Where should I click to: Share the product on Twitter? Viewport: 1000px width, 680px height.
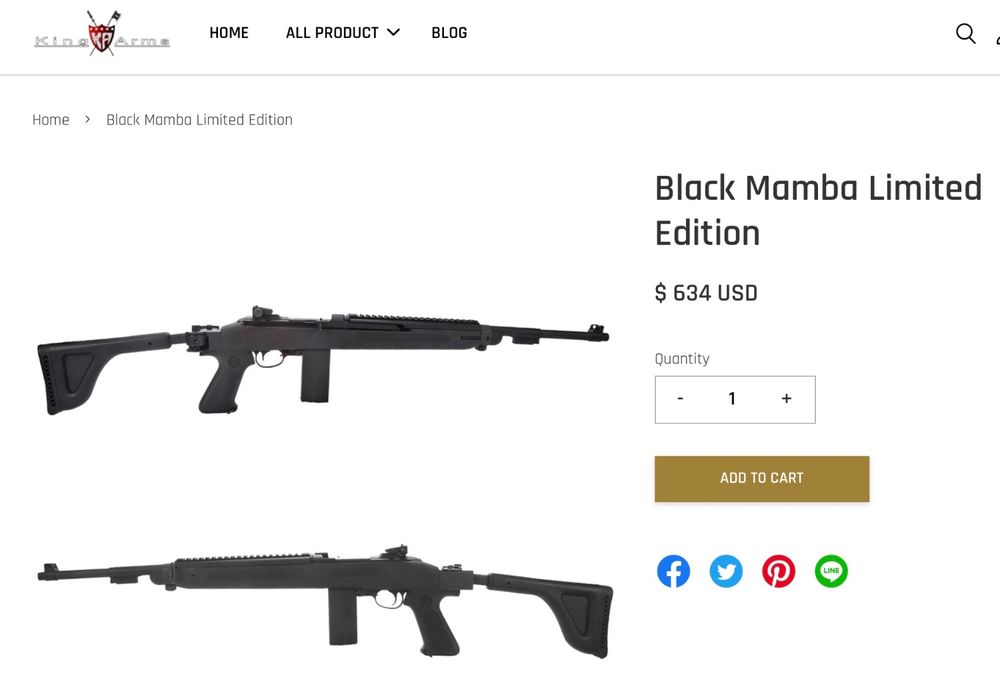click(x=726, y=571)
